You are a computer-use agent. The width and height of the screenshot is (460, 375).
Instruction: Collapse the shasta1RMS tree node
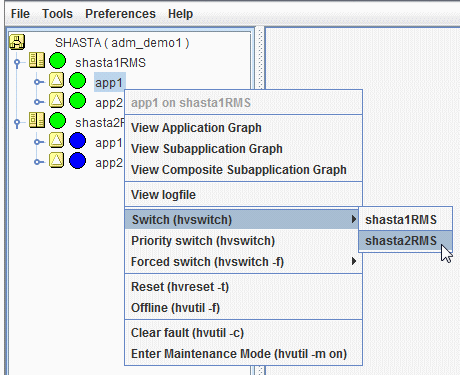click(x=17, y=62)
